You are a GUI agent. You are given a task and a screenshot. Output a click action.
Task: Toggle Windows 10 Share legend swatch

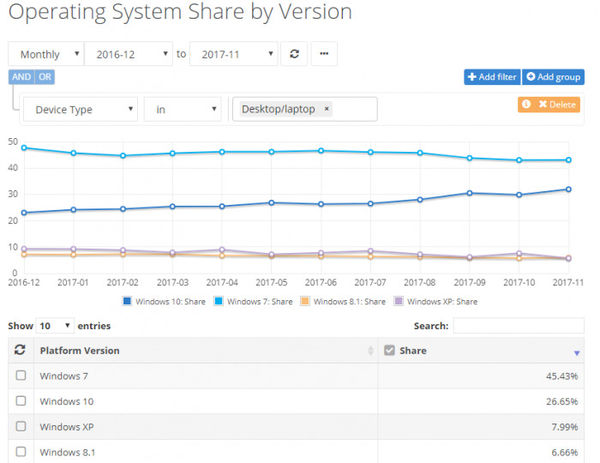click(x=127, y=301)
